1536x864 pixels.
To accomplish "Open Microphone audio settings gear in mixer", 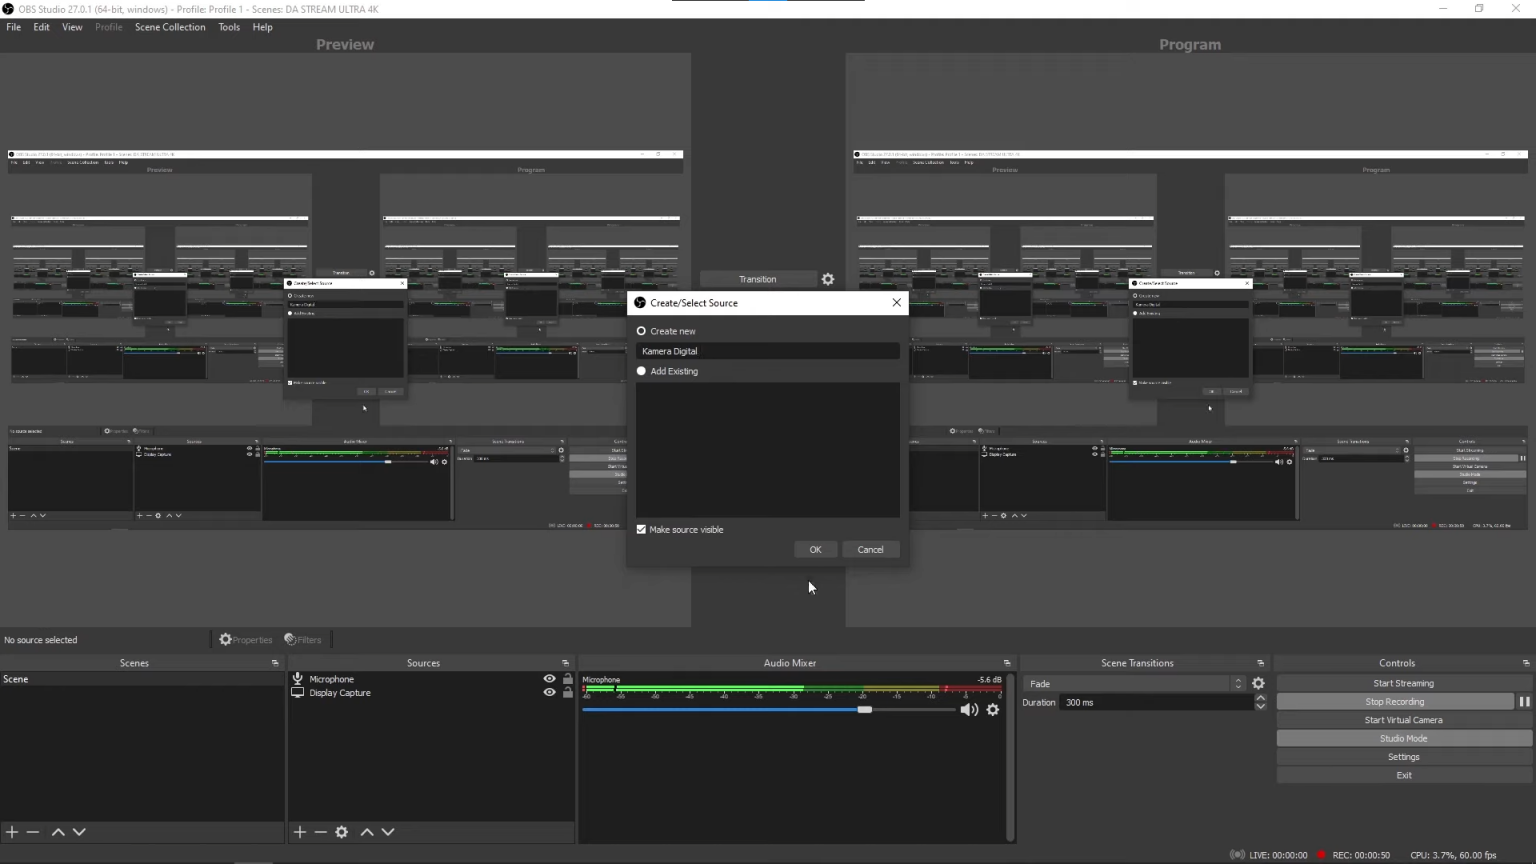I will (993, 710).
